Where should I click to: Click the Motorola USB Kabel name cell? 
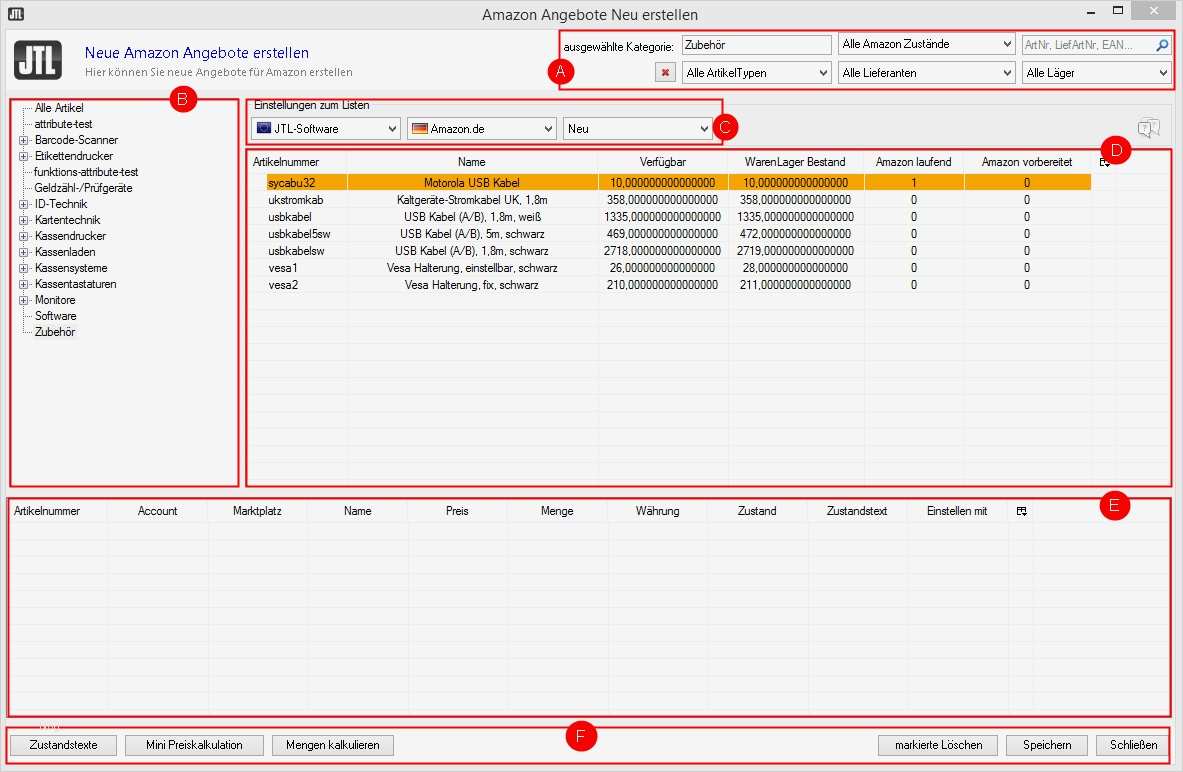click(472, 183)
